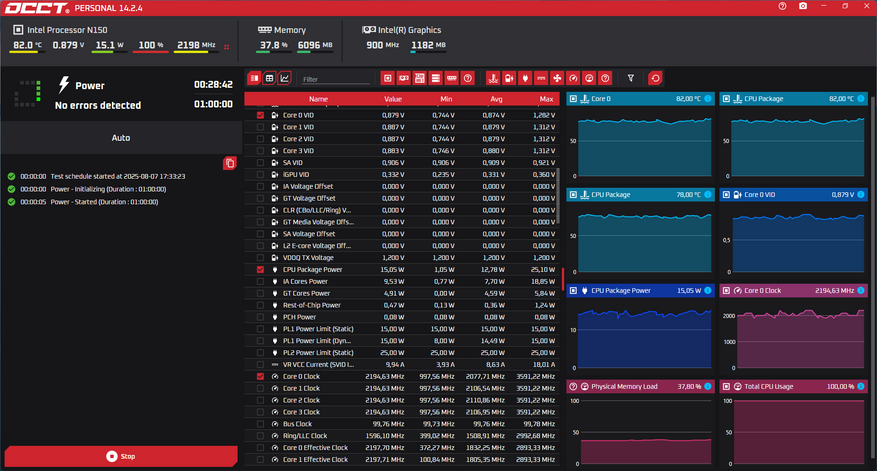This screenshot has height=471, width=877.
Task: Click the sensor Filter text field
Action: pos(336,79)
